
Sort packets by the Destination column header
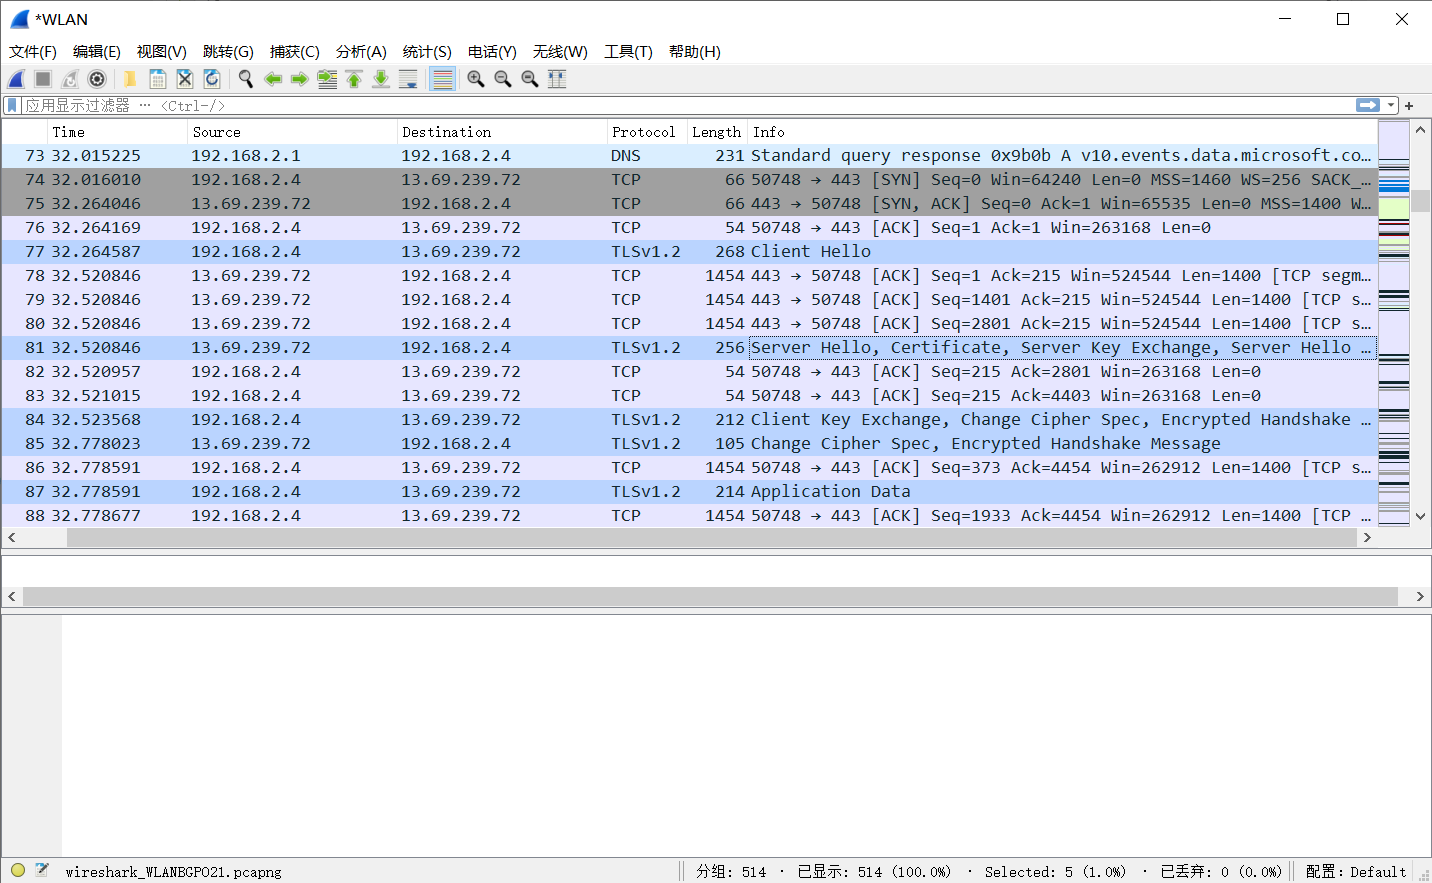point(502,132)
